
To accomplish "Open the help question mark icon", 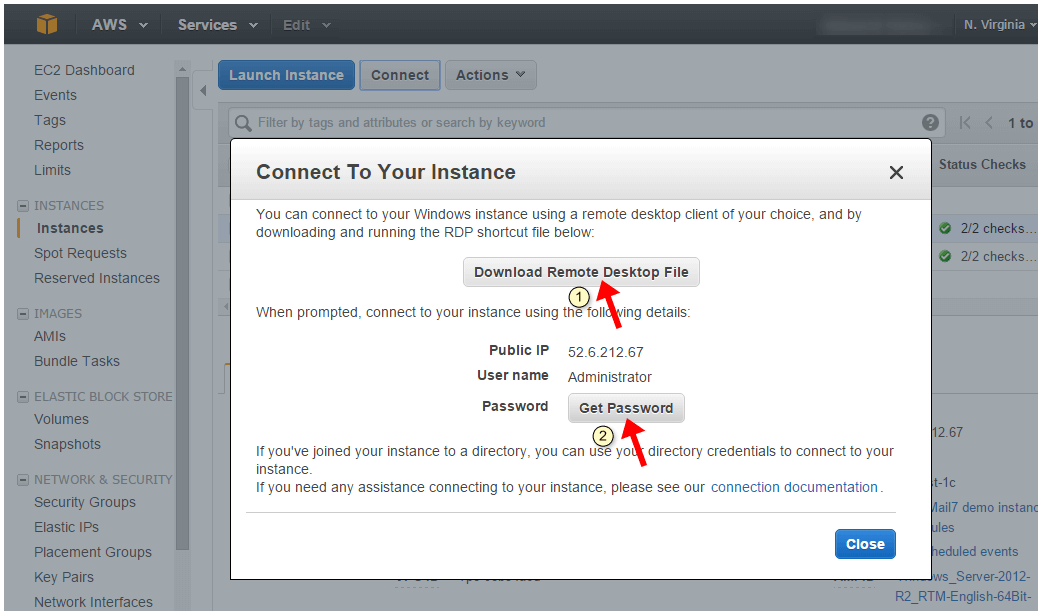I will (930, 122).
